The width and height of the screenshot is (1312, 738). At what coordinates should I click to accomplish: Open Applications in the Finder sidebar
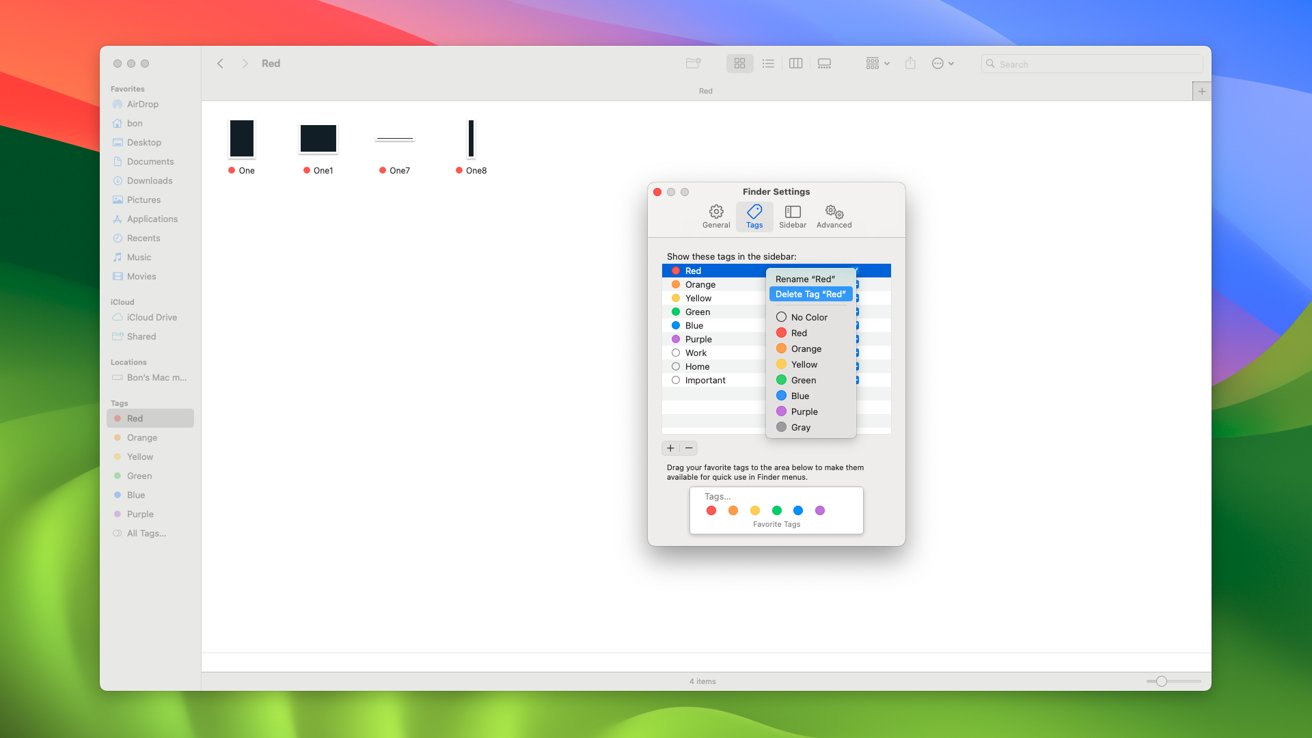pyautogui.click(x=150, y=219)
